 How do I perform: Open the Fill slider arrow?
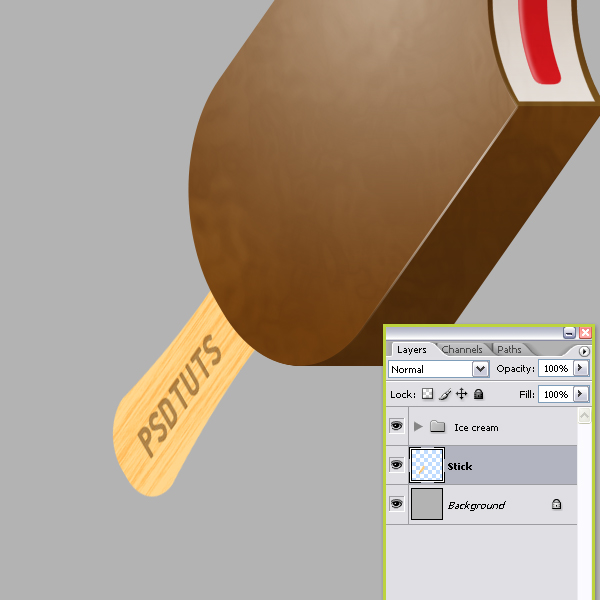[x=580, y=394]
